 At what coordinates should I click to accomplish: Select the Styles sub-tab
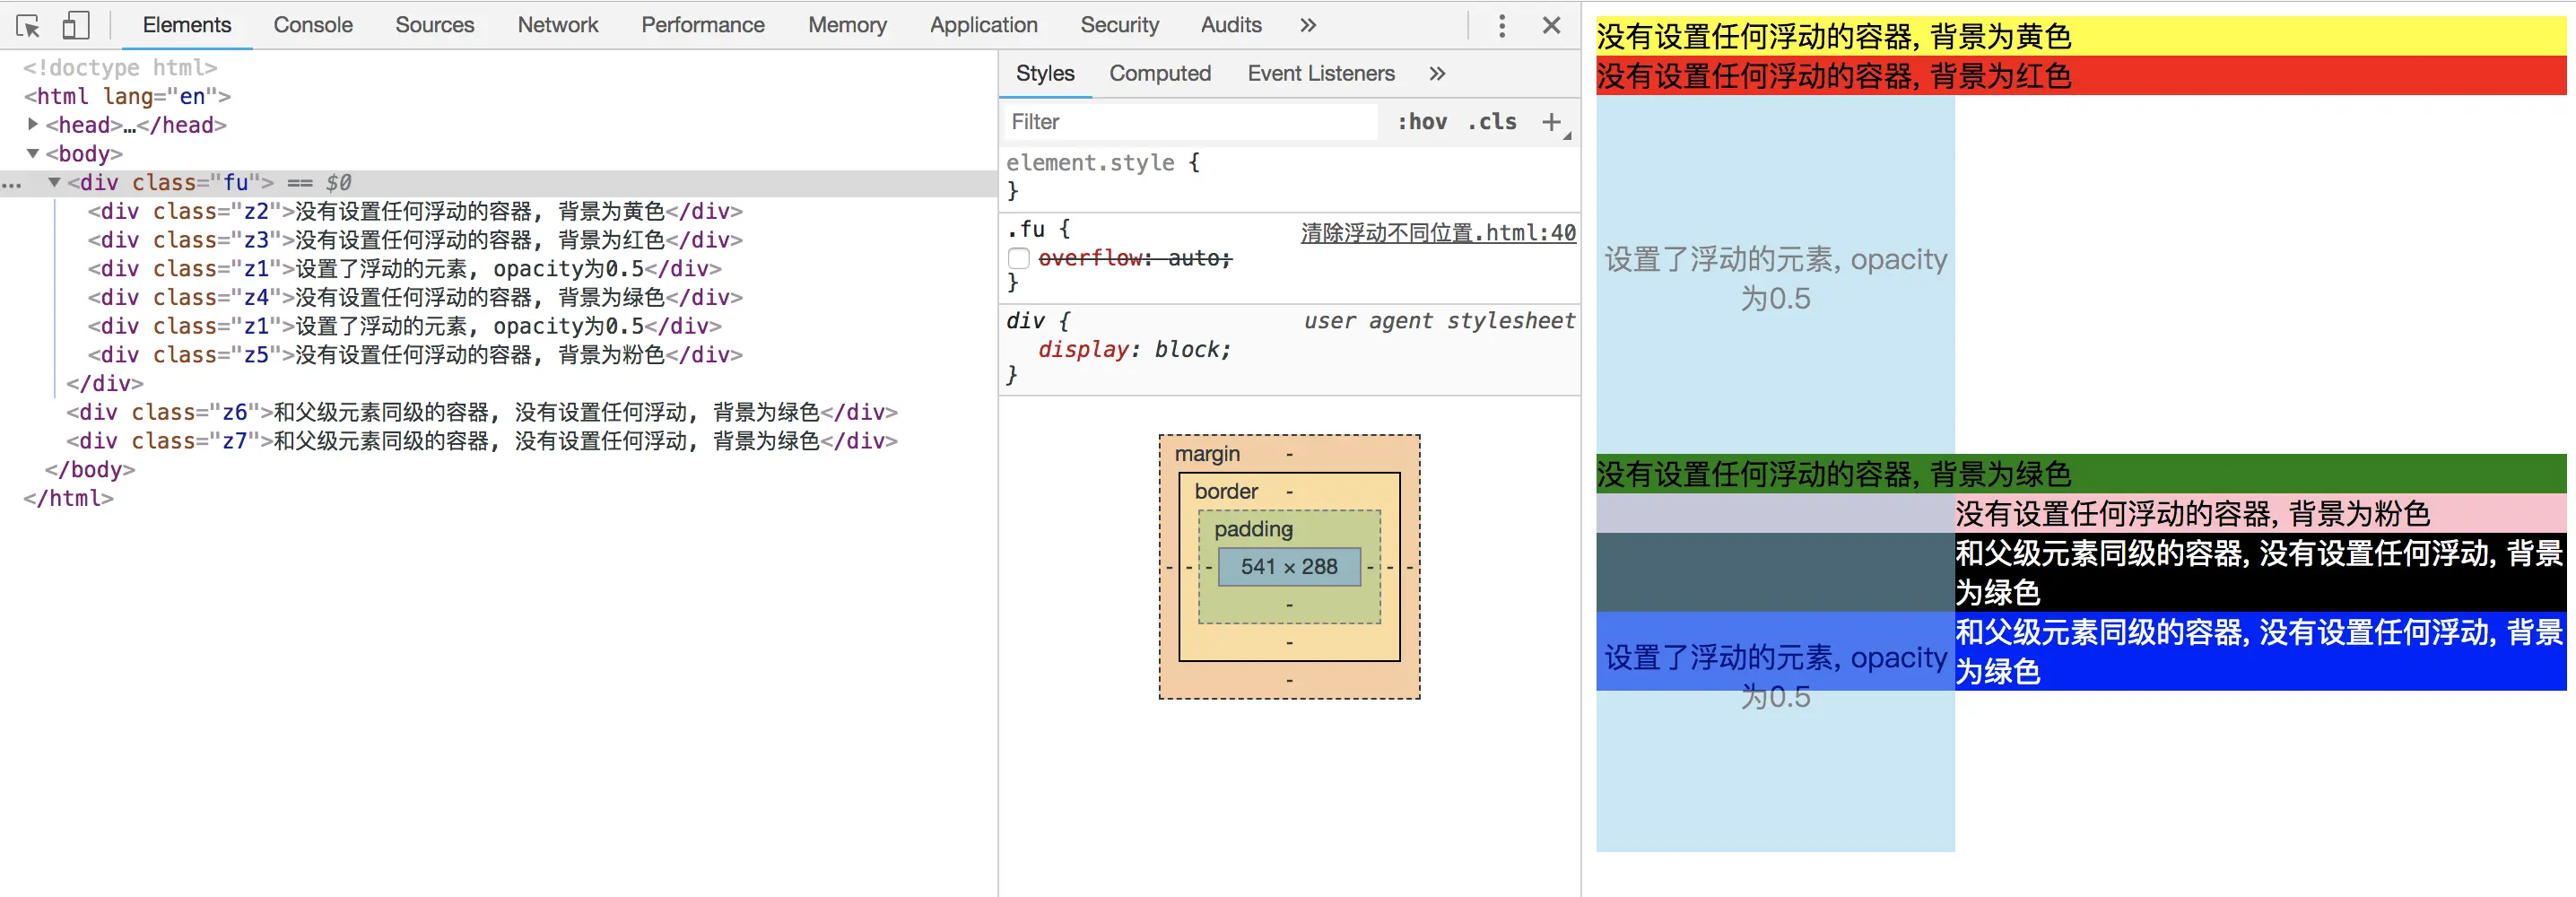(1045, 74)
